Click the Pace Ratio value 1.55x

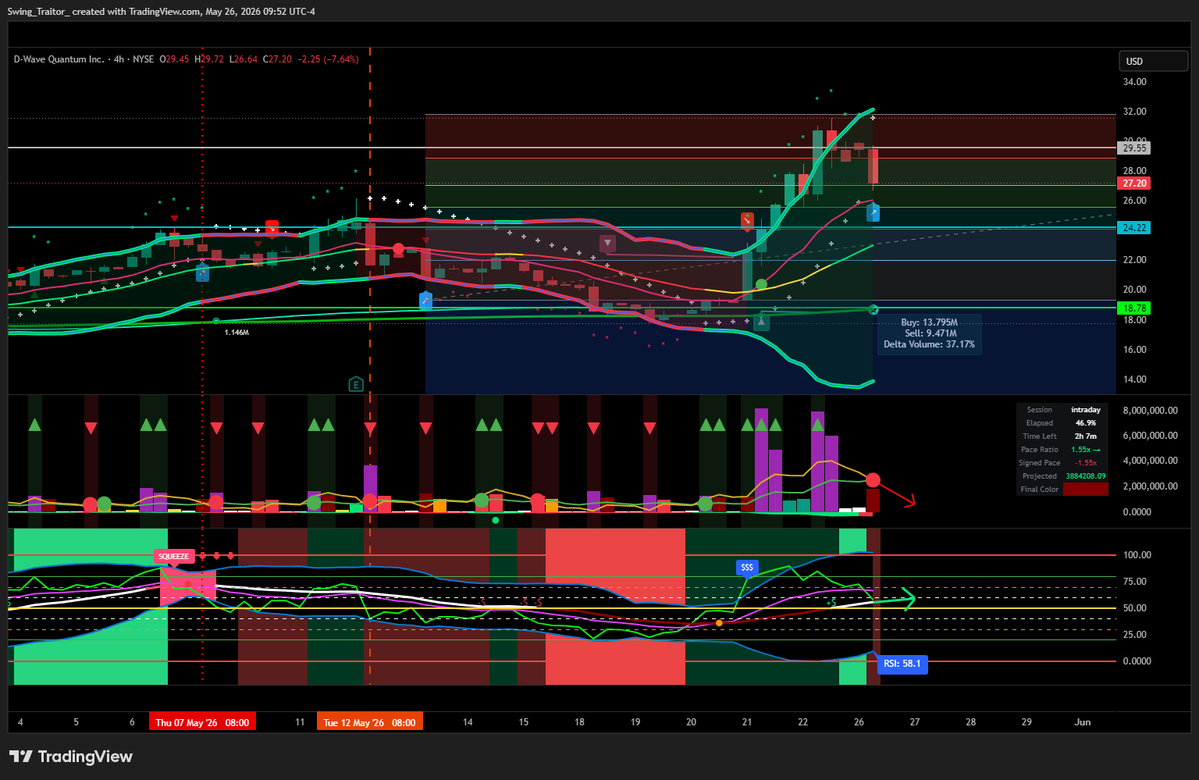1085,450
